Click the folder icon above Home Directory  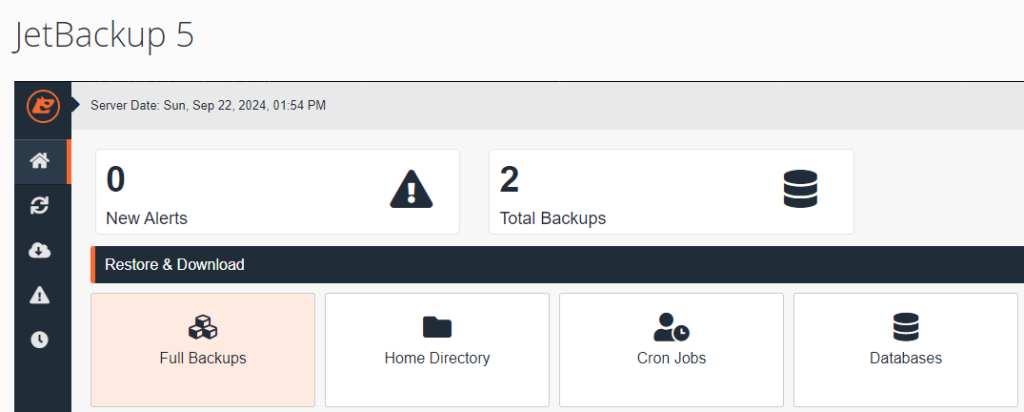437,326
